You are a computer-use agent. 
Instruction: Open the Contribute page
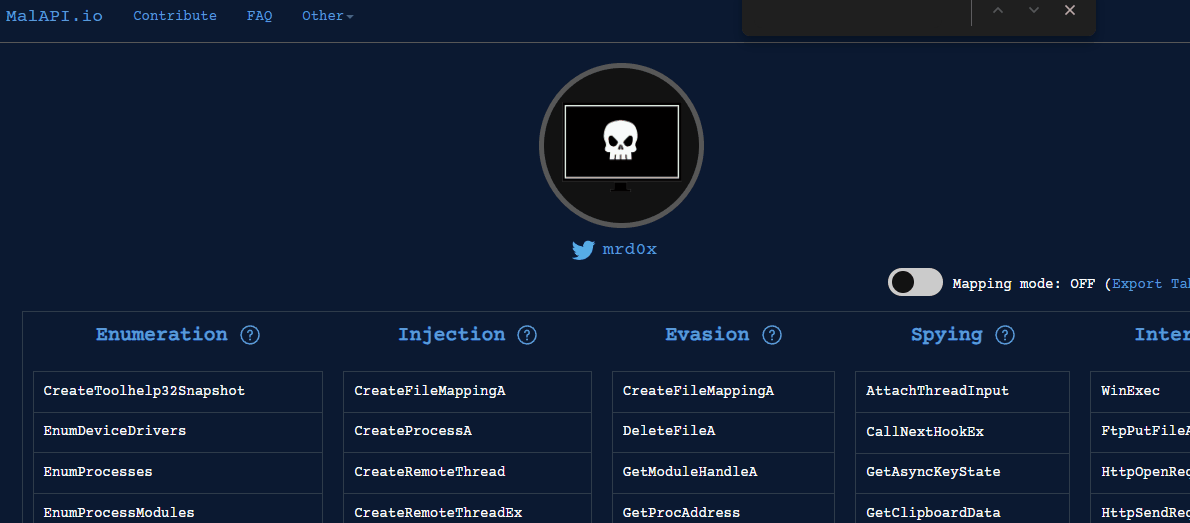point(175,16)
